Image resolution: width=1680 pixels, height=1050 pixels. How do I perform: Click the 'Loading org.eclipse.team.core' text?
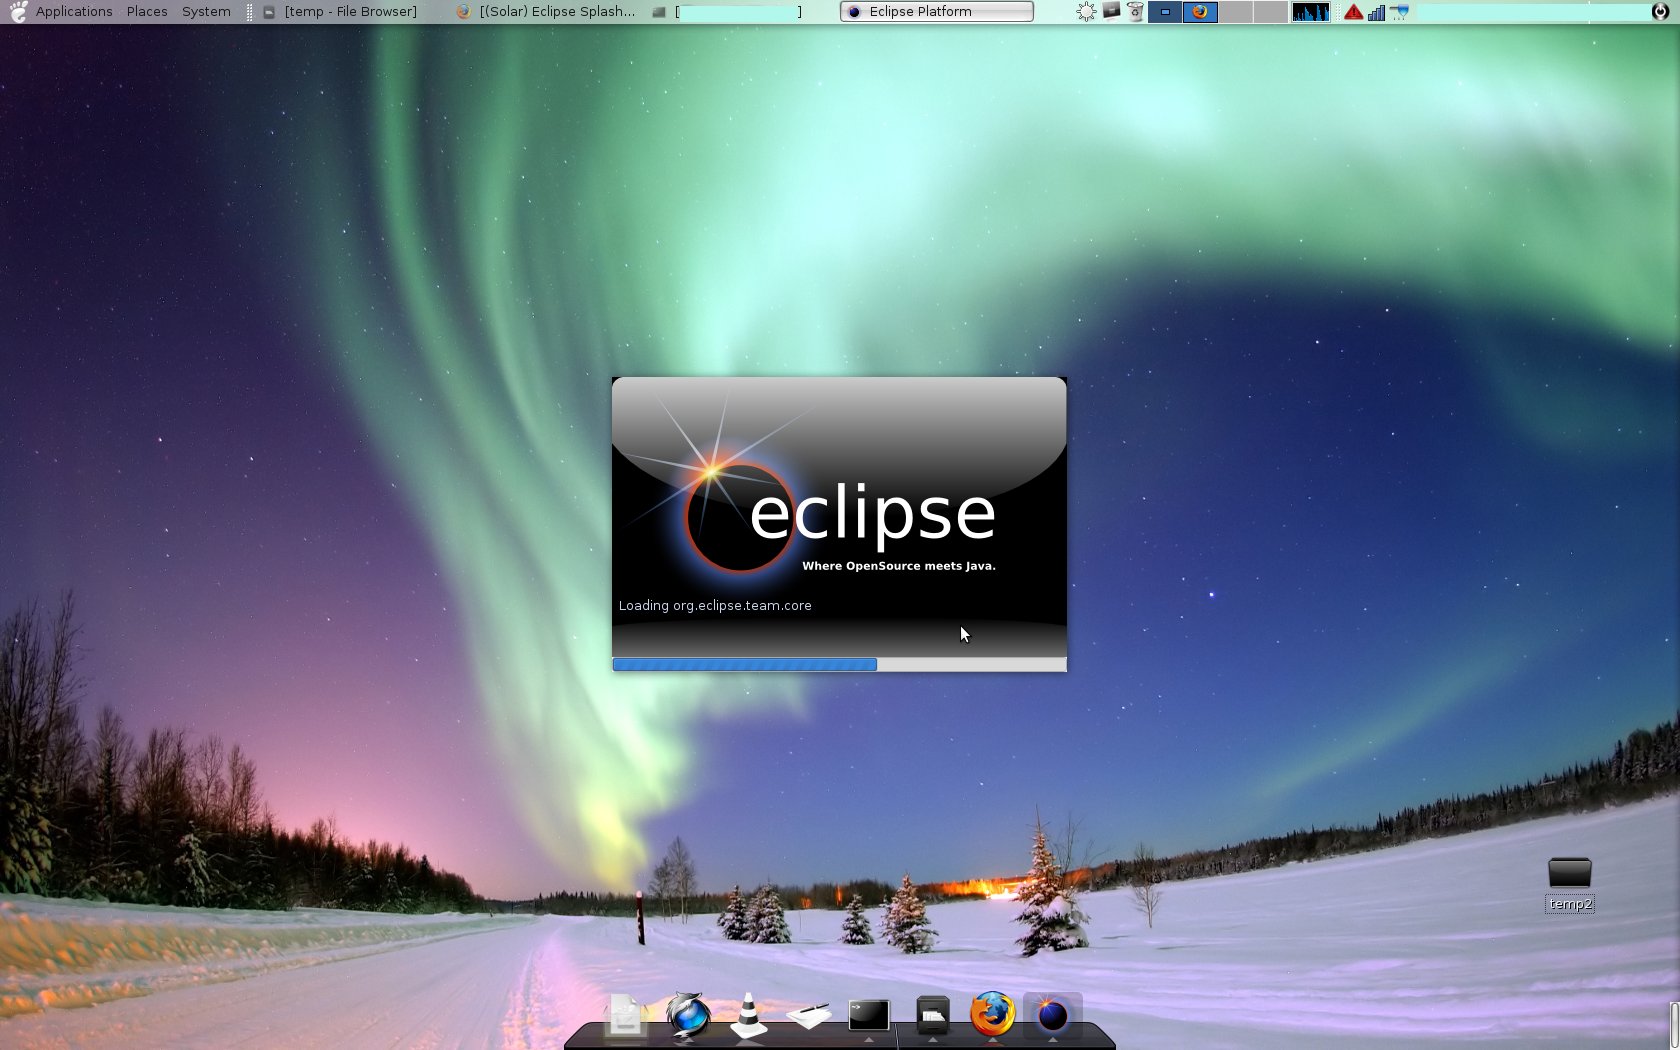click(715, 605)
